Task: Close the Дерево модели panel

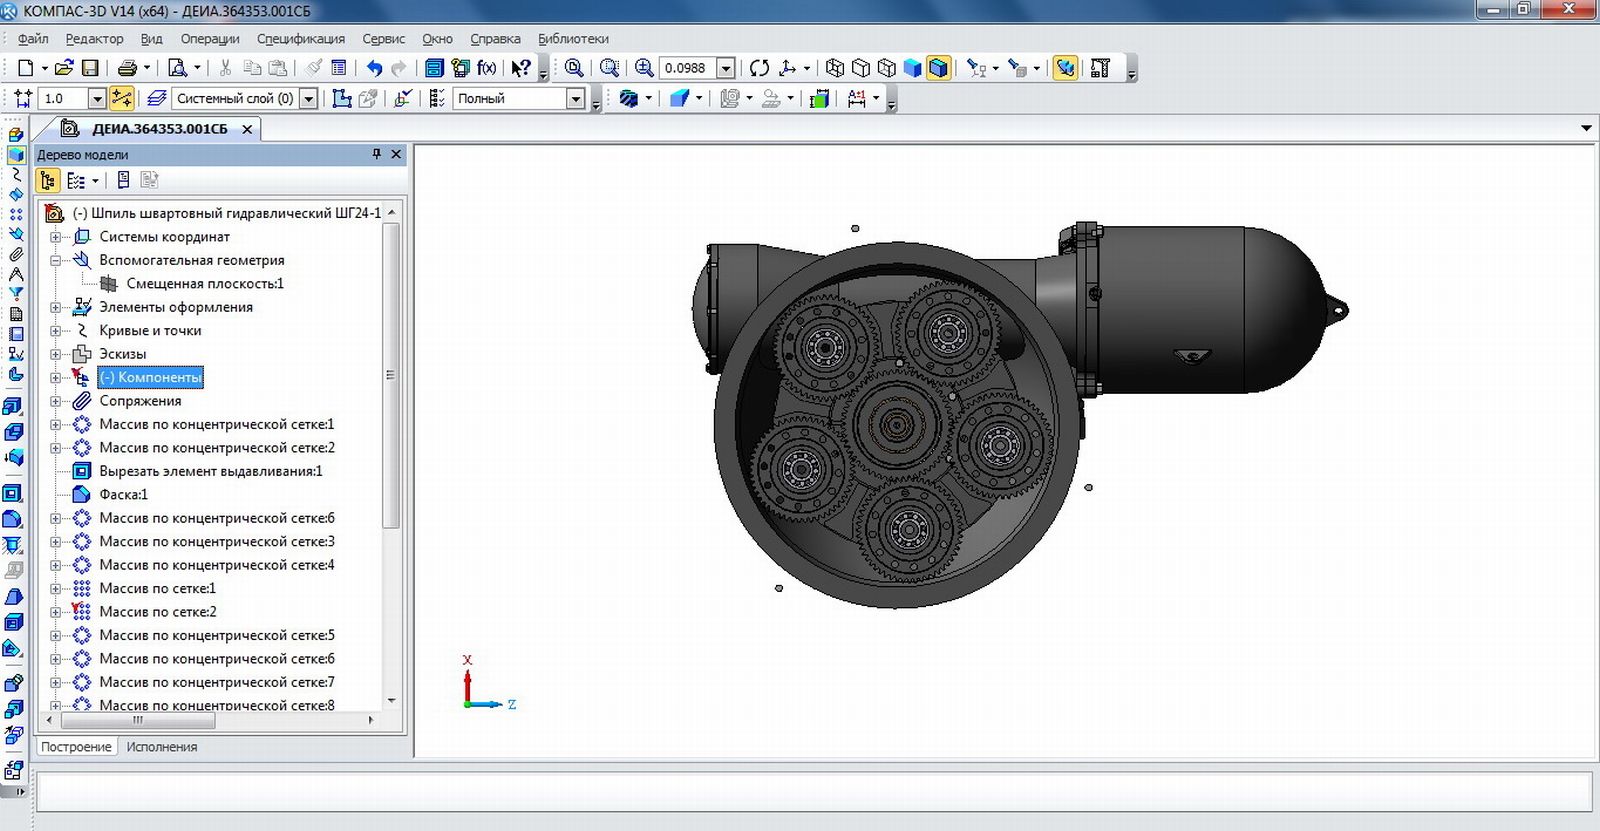Action: pyautogui.click(x=396, y=154)
